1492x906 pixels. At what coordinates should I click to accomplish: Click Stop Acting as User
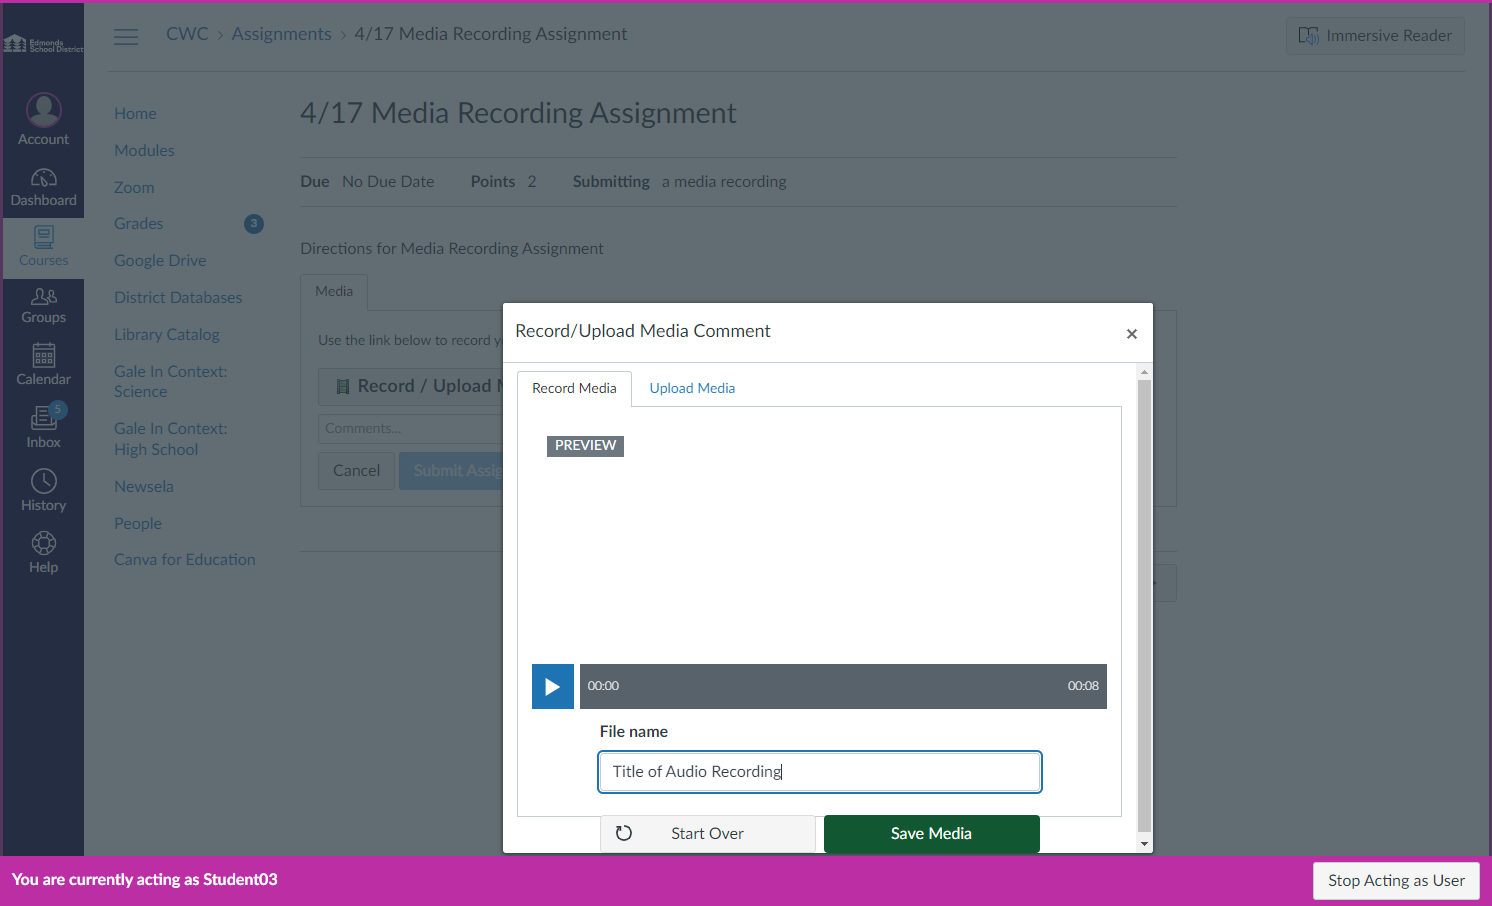1396,881
